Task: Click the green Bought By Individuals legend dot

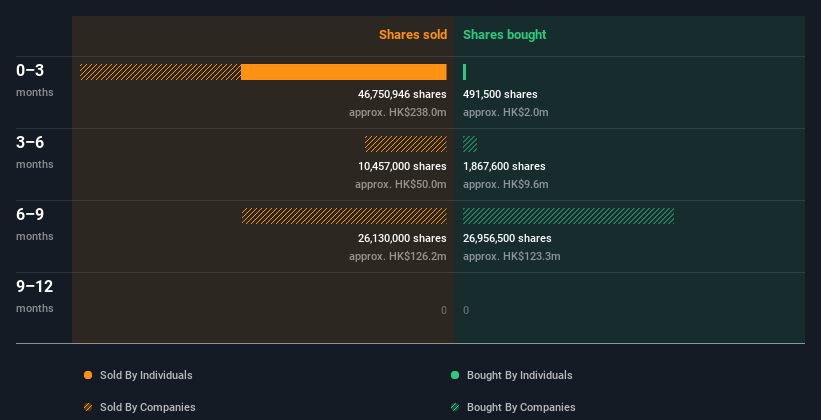Action: pyautogui.click(x=455, y=375)
